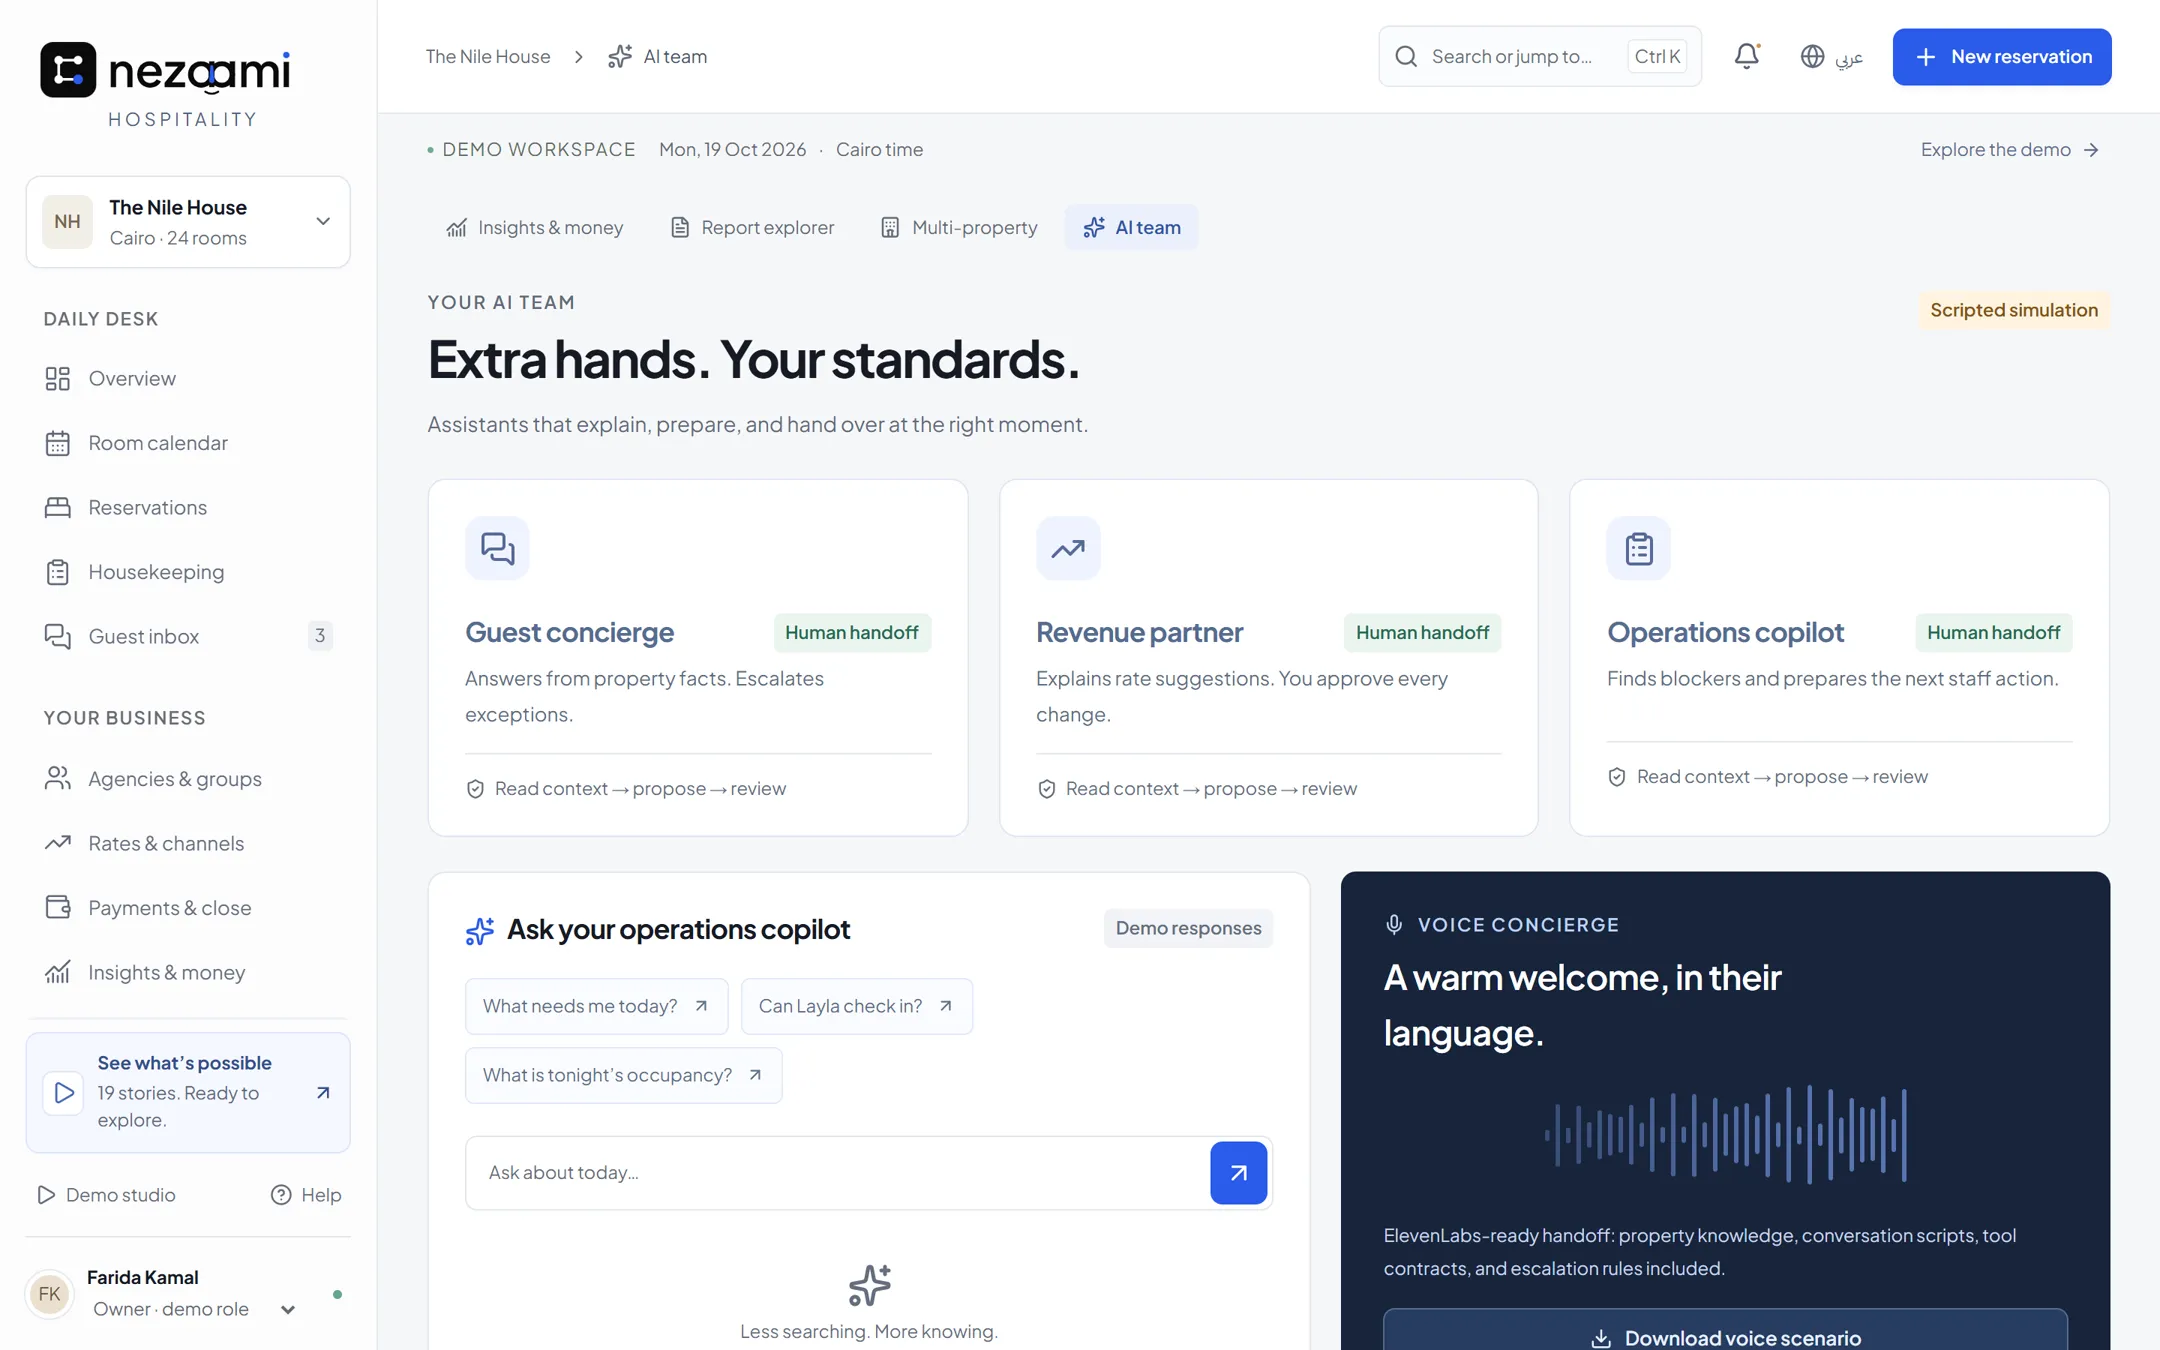Focus the Ask about today input field
This screenshot has width=2160, height=1350.
point(837,1172)
